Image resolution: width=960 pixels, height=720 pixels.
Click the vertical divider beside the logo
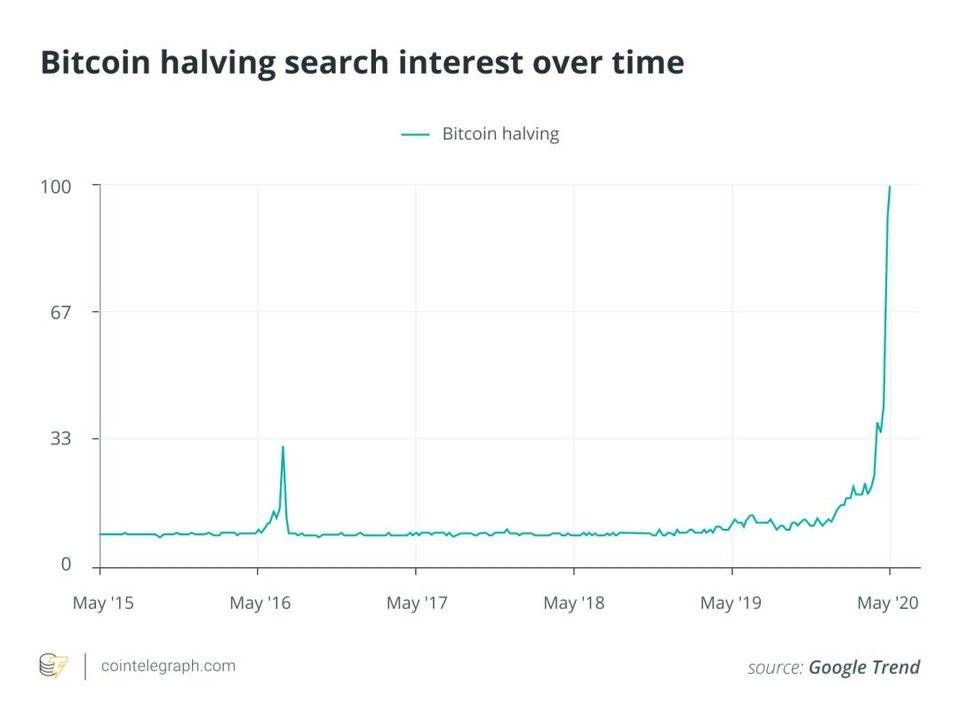pos(85,665)
